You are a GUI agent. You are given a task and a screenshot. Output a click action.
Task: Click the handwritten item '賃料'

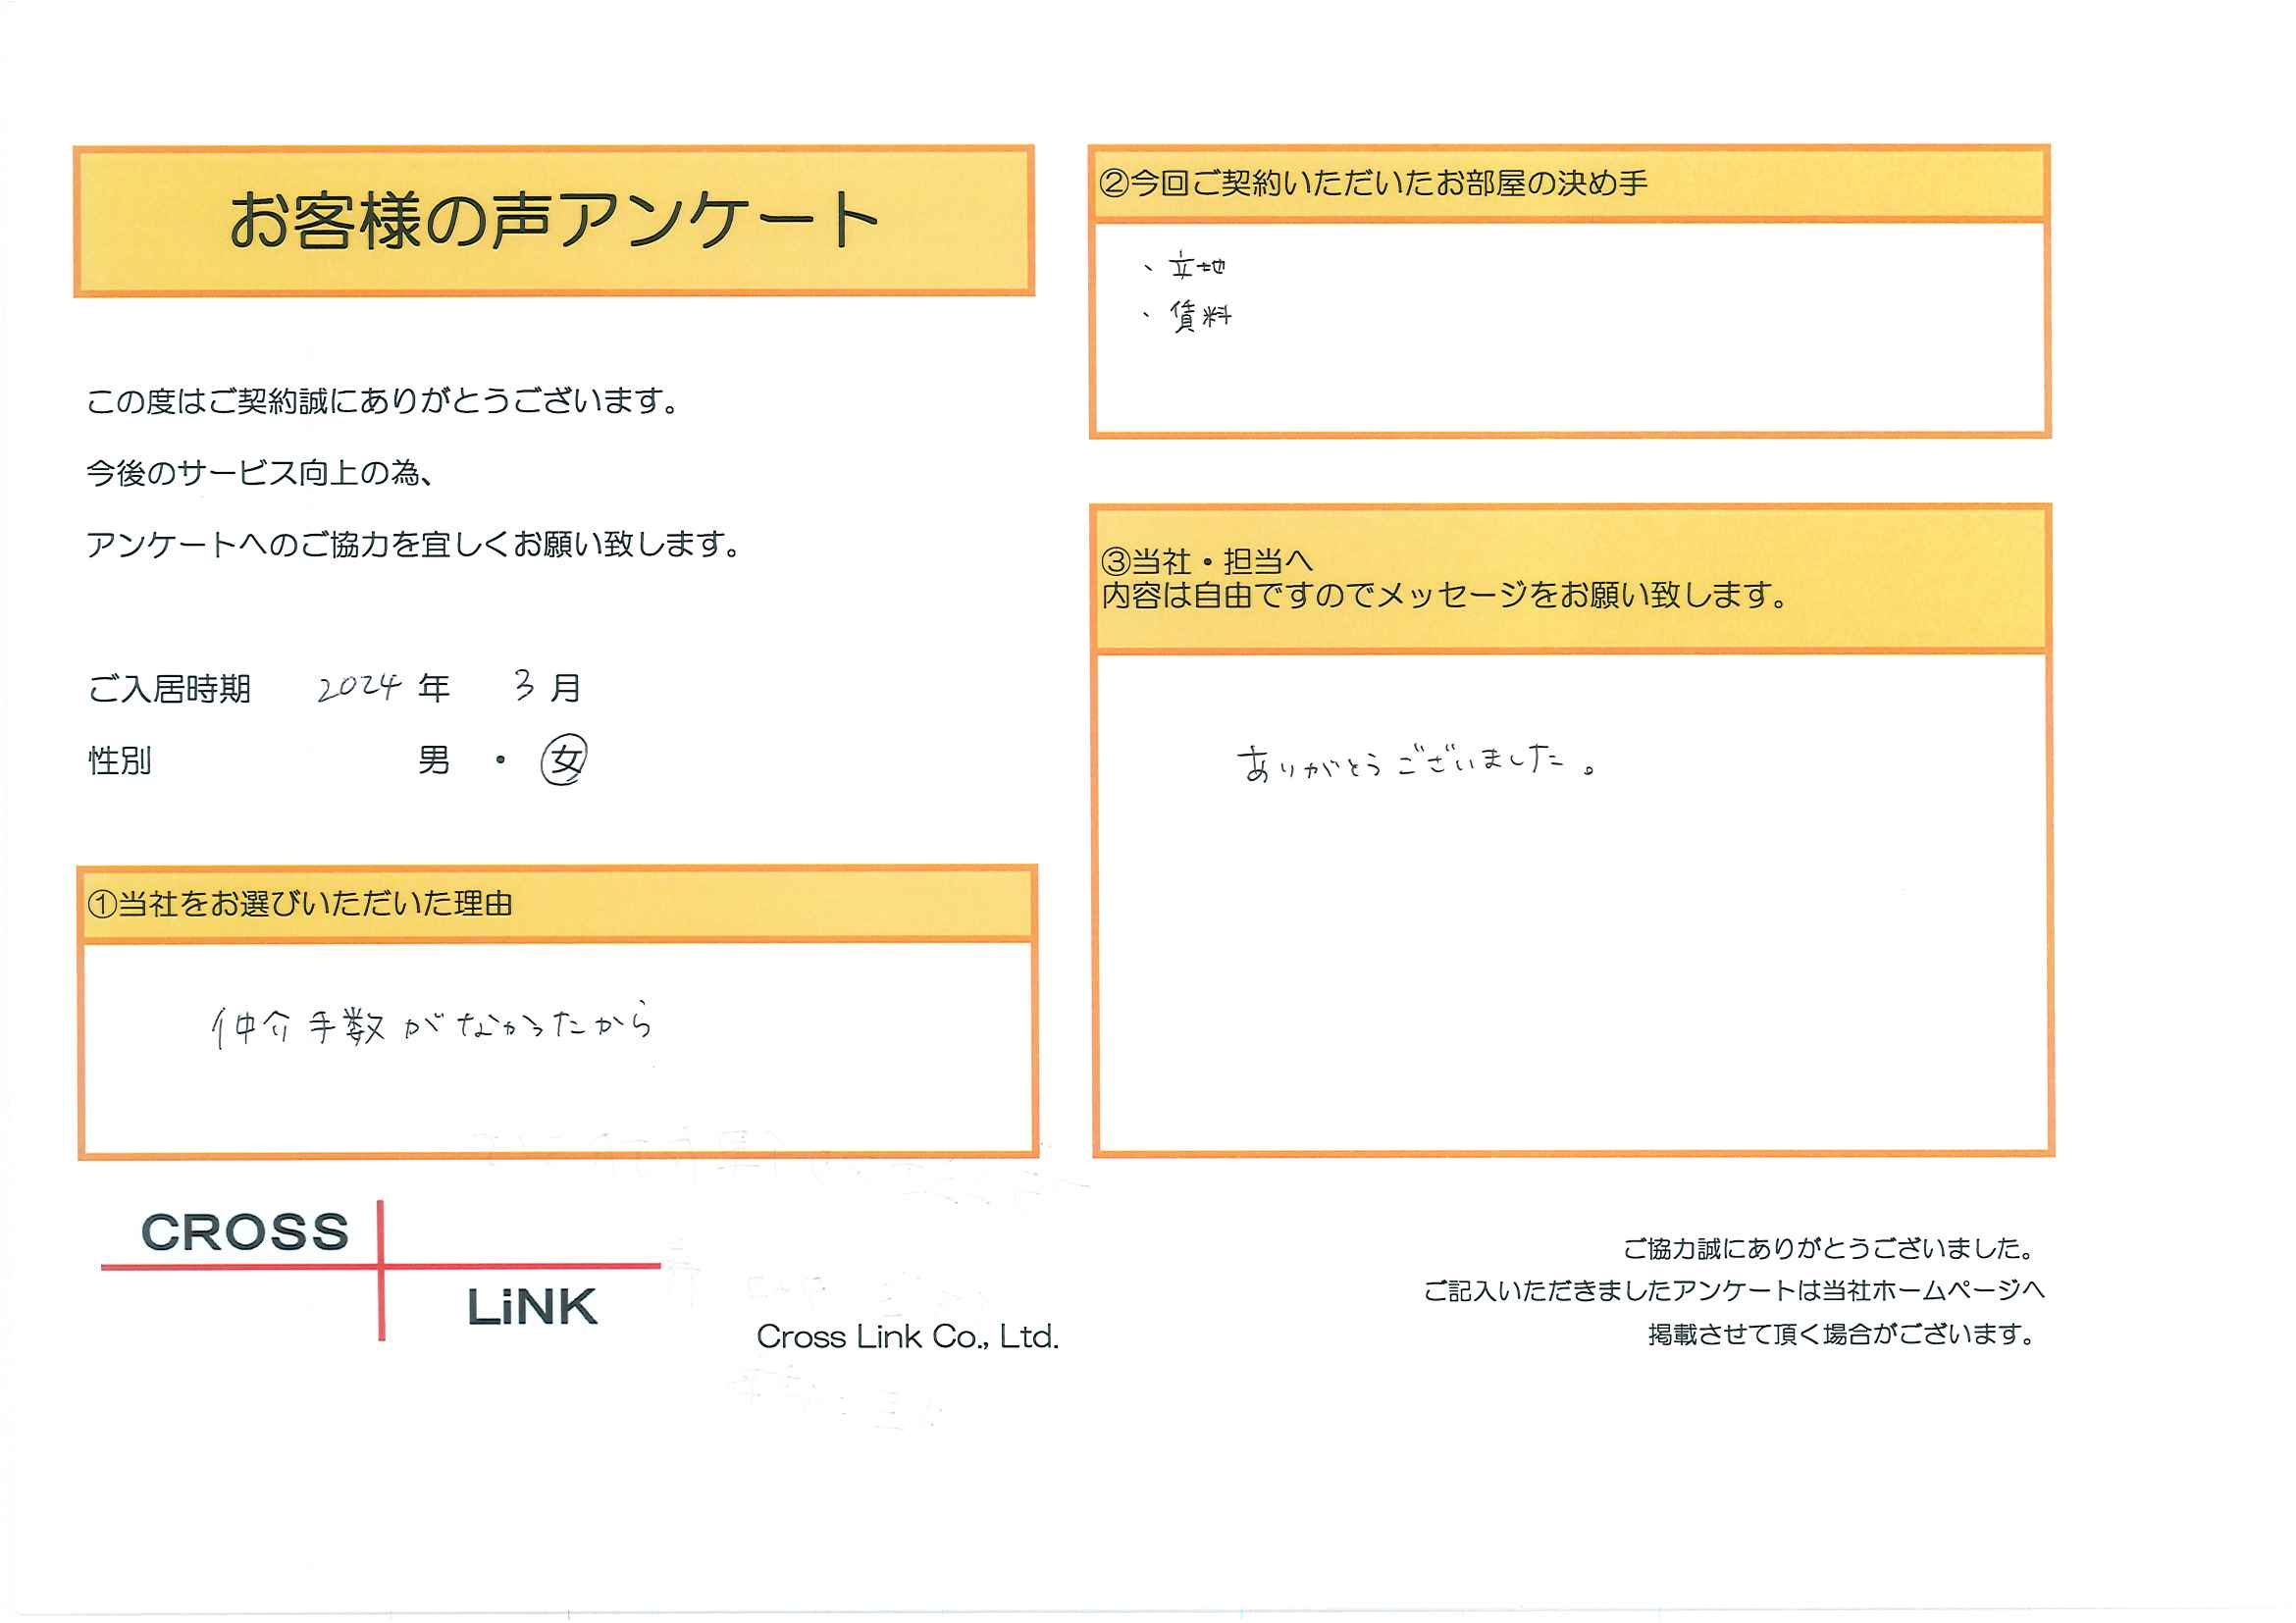pos(1200,317)
